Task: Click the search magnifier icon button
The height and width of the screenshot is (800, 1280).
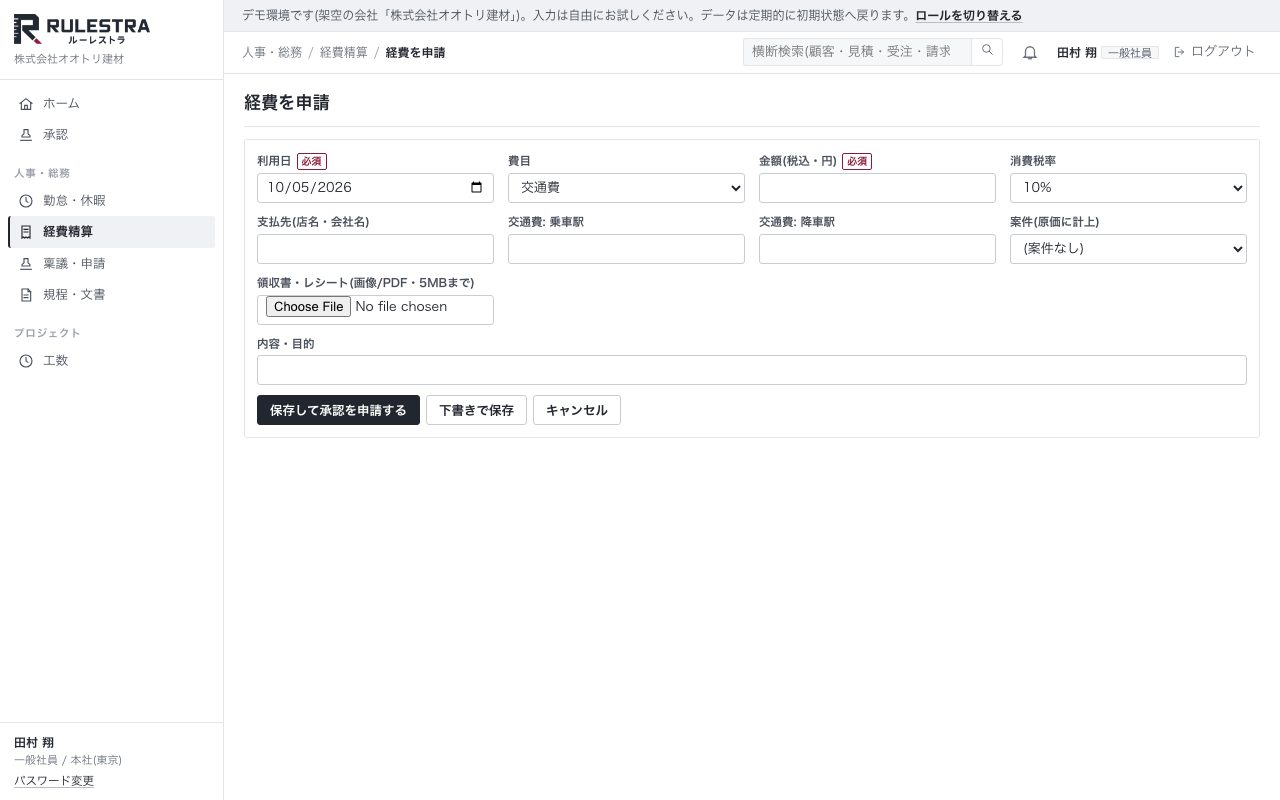Action: pyautogui.click(x=987, y=51)
